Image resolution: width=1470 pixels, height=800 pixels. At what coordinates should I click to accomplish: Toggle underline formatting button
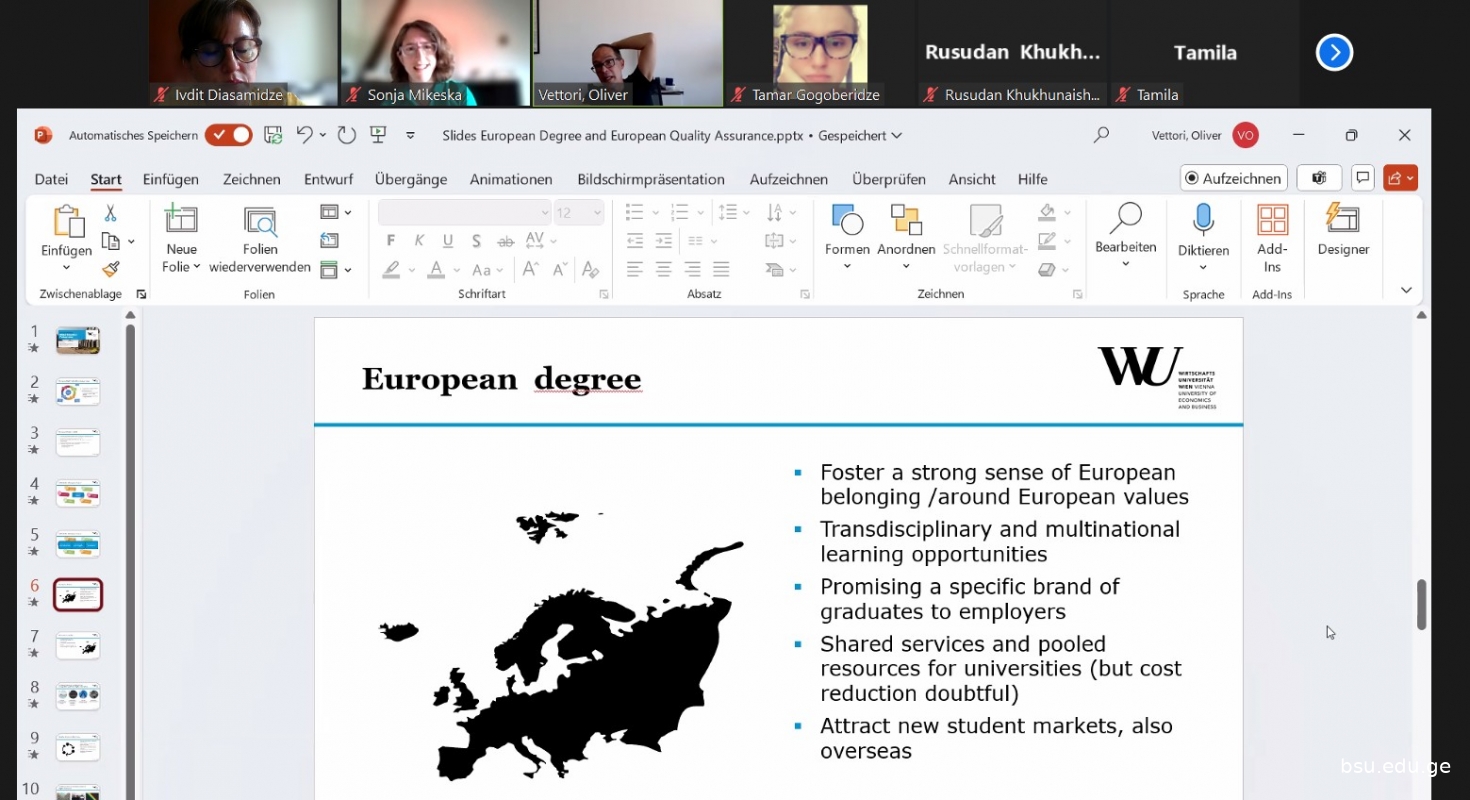tap(448, 241)
